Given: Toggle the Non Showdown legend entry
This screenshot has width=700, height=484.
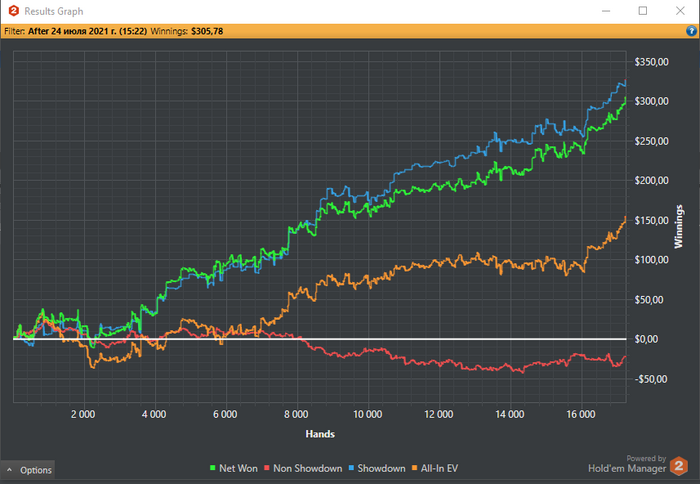Looking at the screenshot, I should [x=303, y=468].
